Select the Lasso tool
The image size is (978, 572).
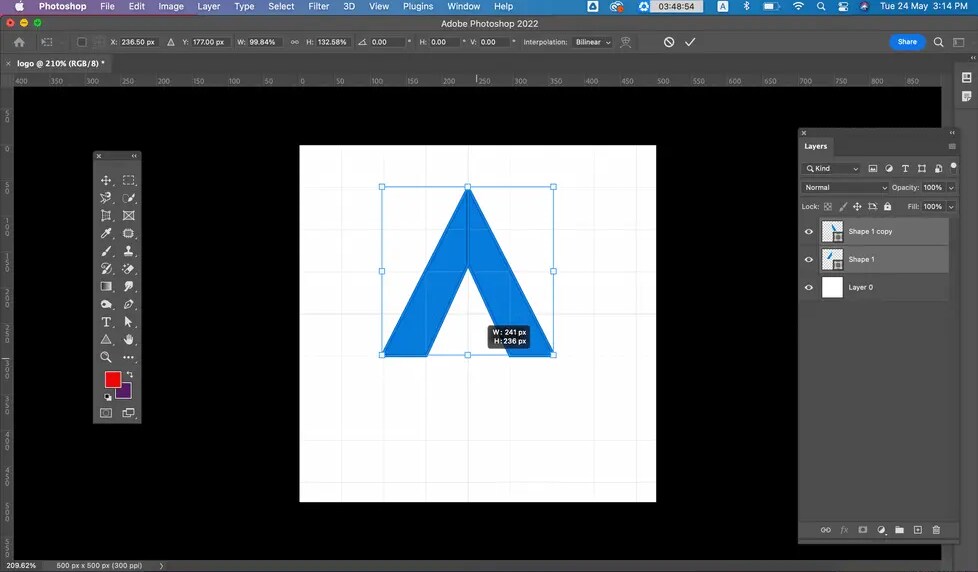tap(106, 198)
